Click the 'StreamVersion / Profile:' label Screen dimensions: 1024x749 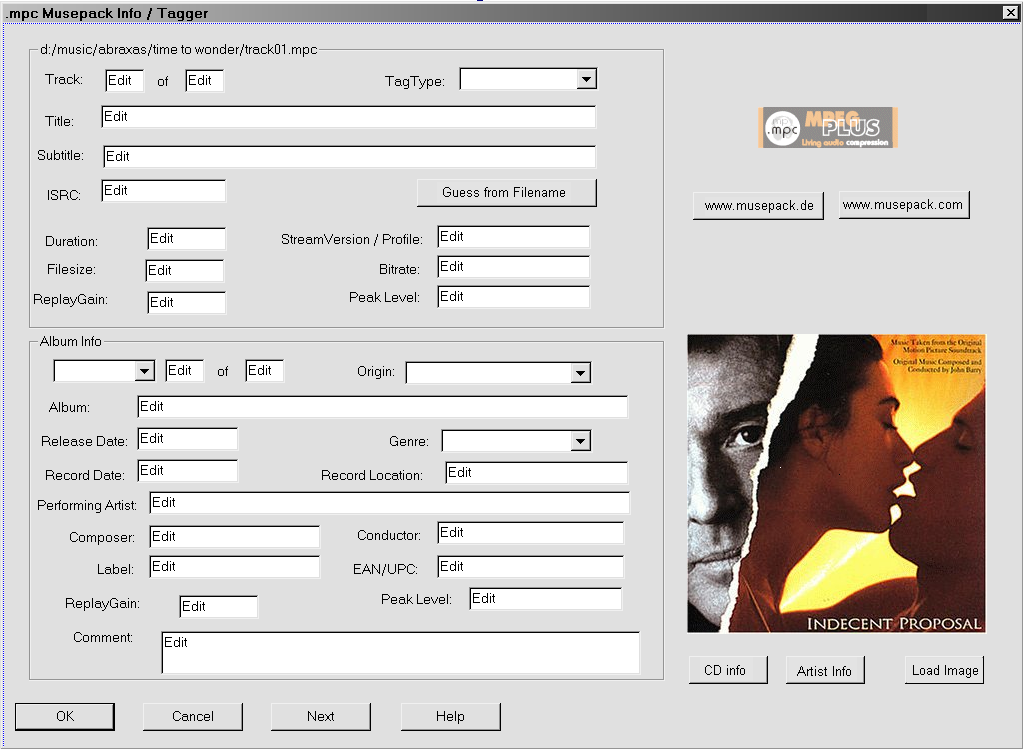pos(352,240)
